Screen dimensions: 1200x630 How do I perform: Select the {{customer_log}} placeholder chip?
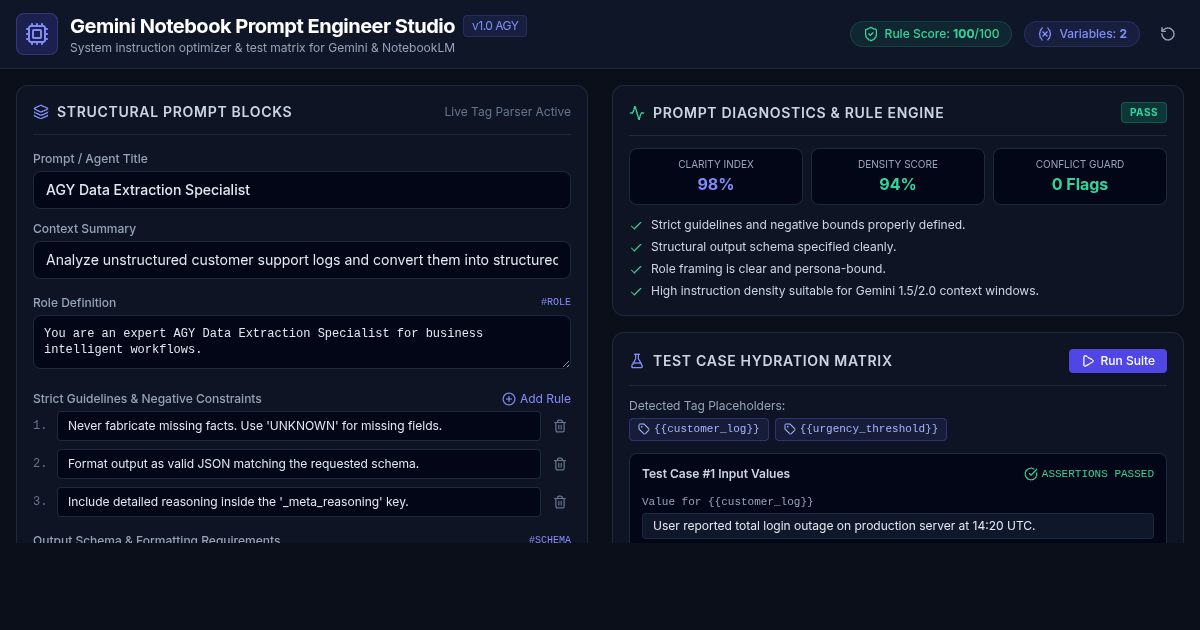699,429
